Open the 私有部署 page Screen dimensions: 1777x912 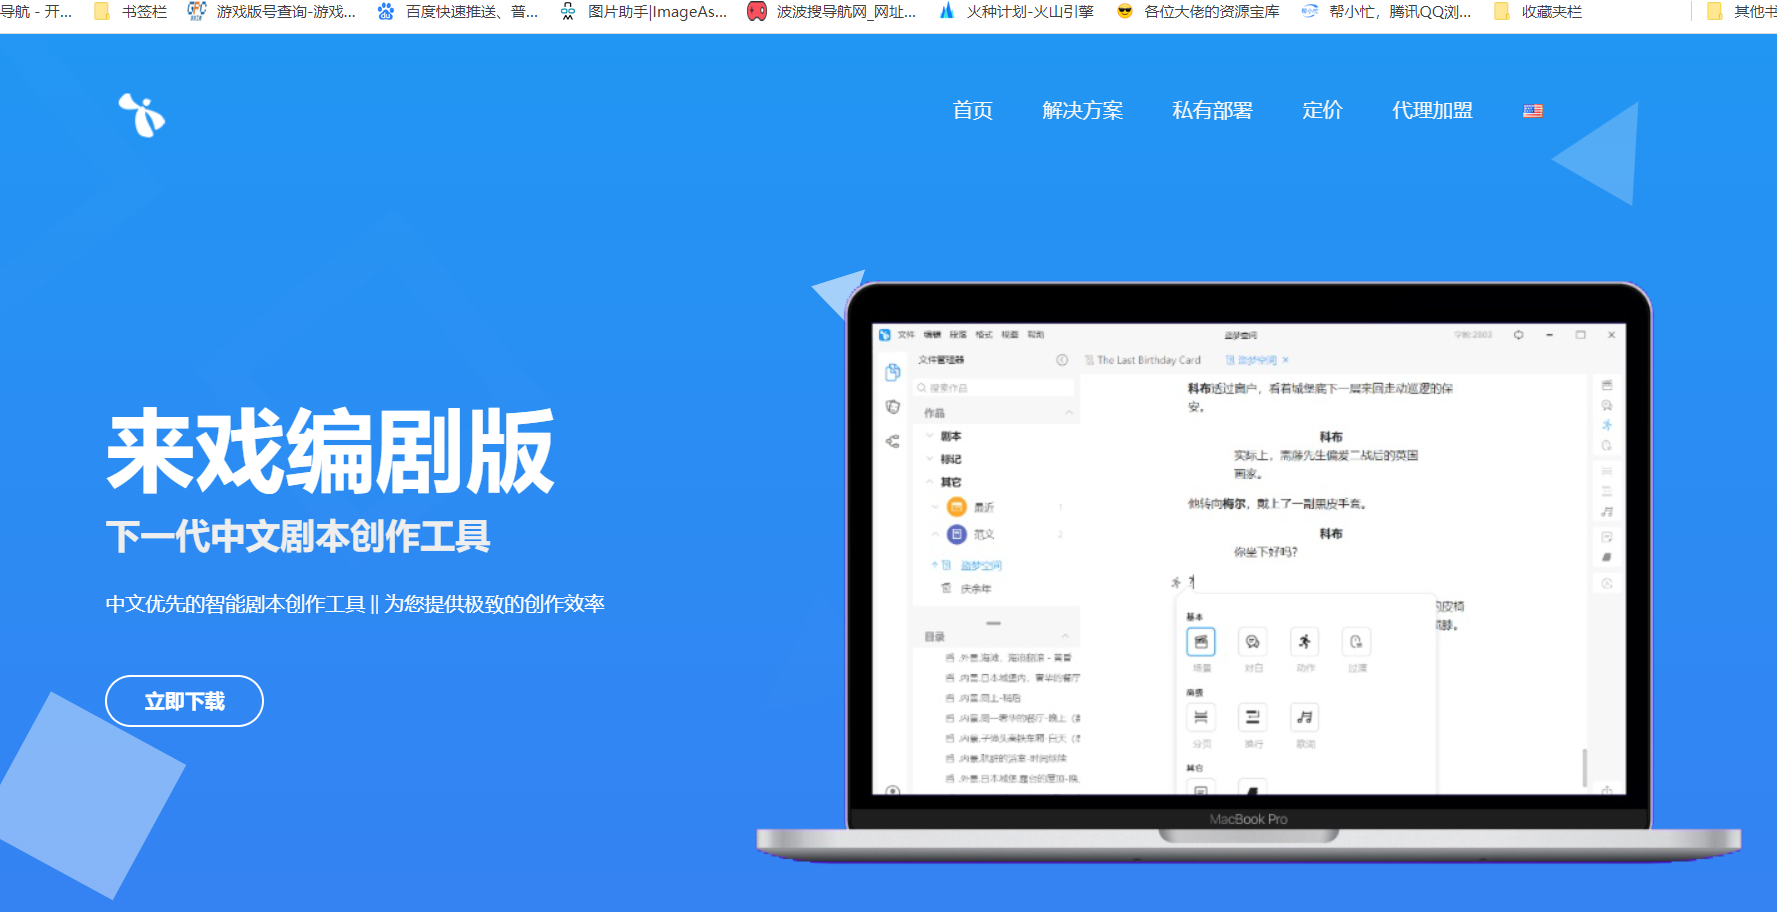(x=1212, y=111)
